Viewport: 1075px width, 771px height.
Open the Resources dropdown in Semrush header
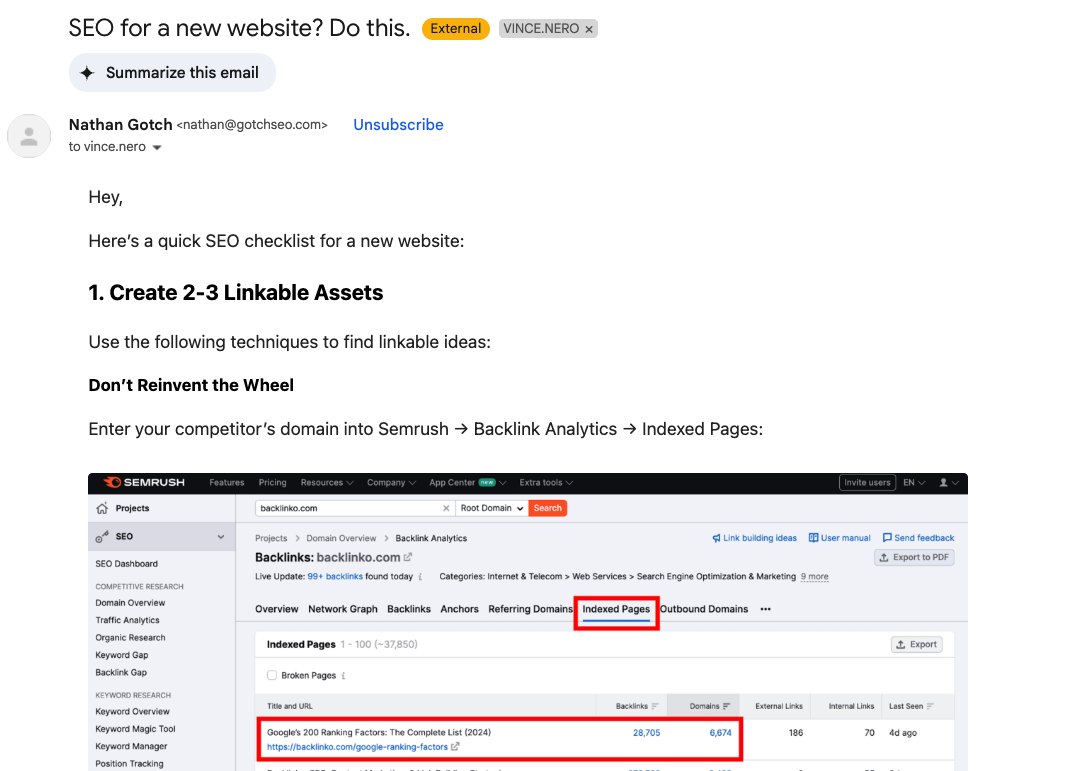coord(327,482)
